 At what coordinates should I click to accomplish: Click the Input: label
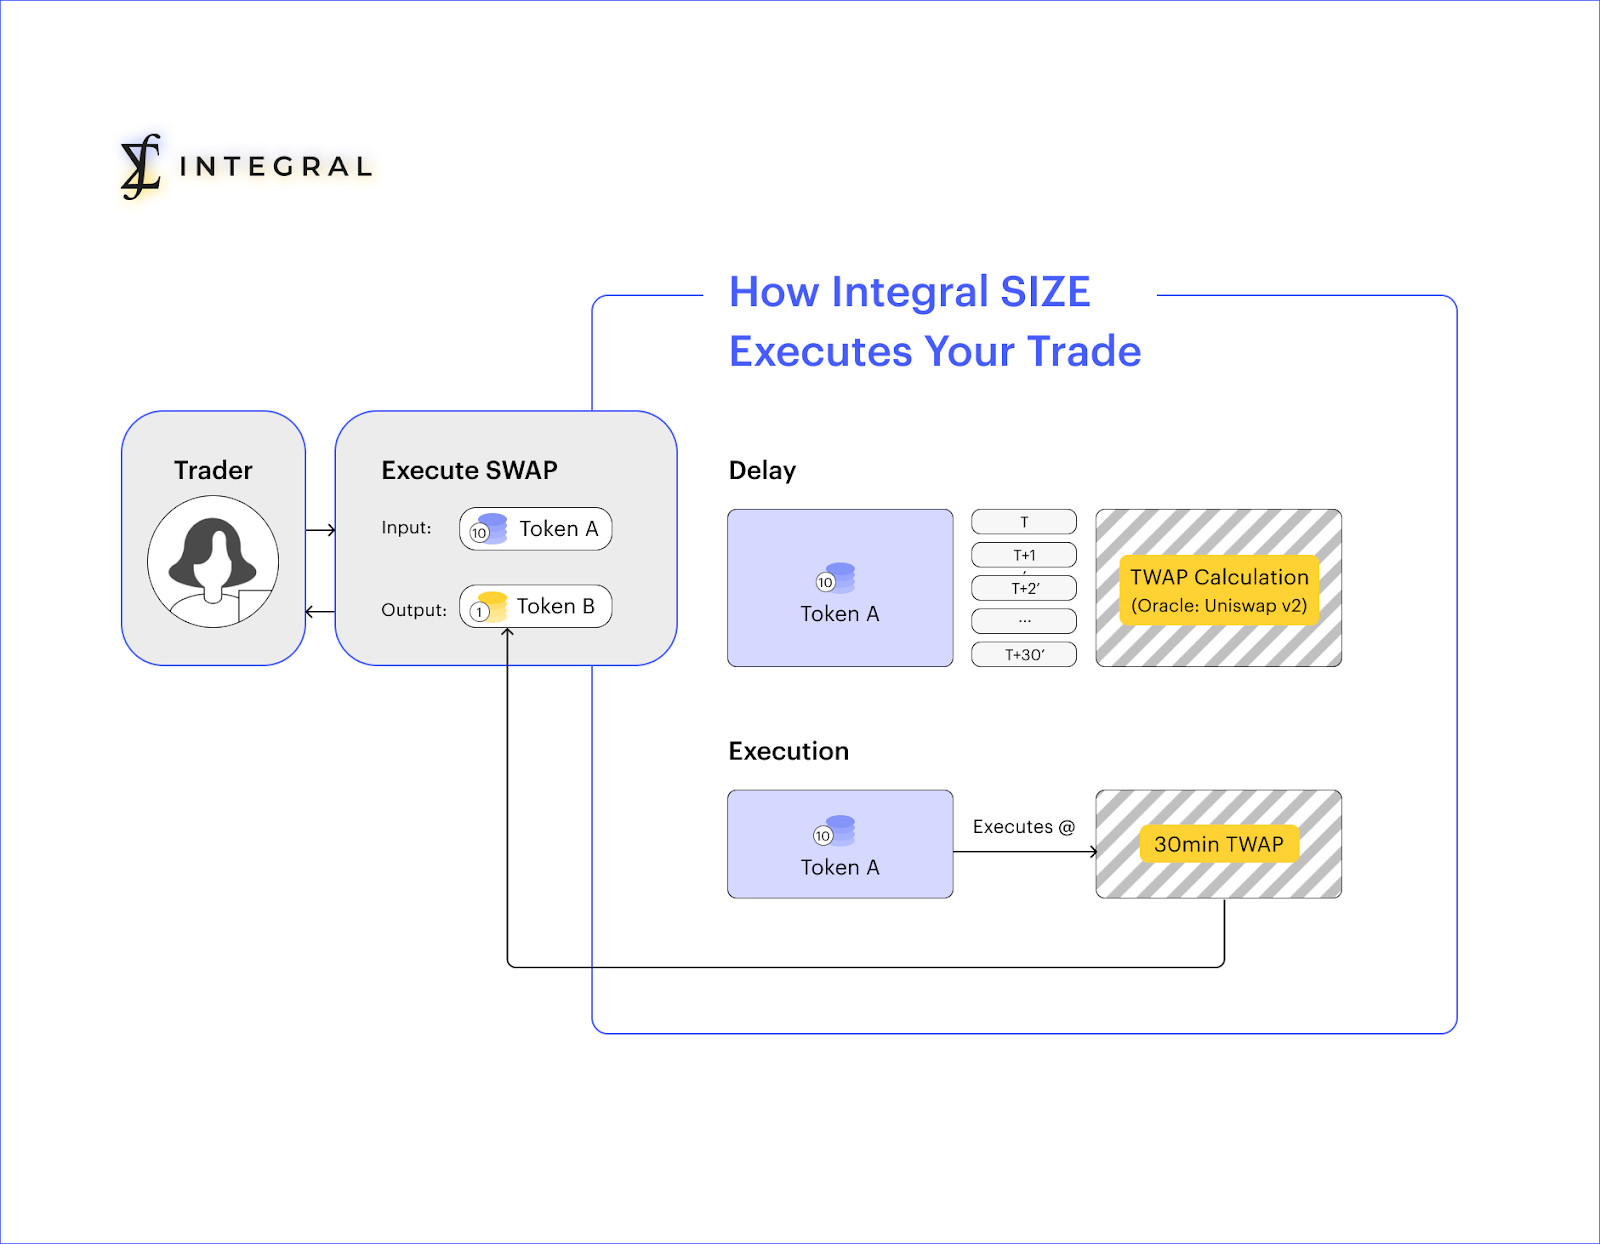point(406,527)
